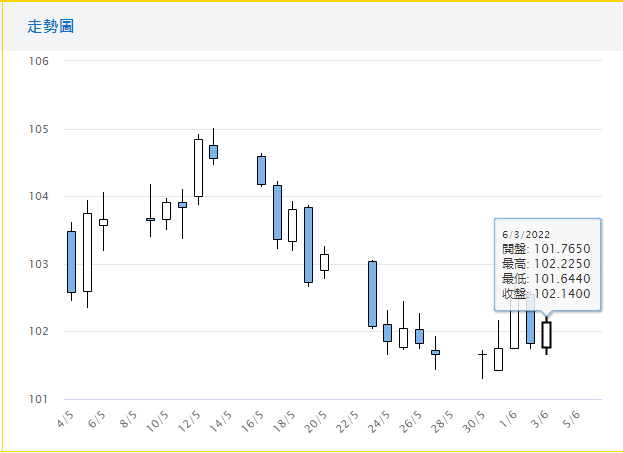Click the blue candlestick at 26/5
Screen dimensions: 623x453
(419, 336)
